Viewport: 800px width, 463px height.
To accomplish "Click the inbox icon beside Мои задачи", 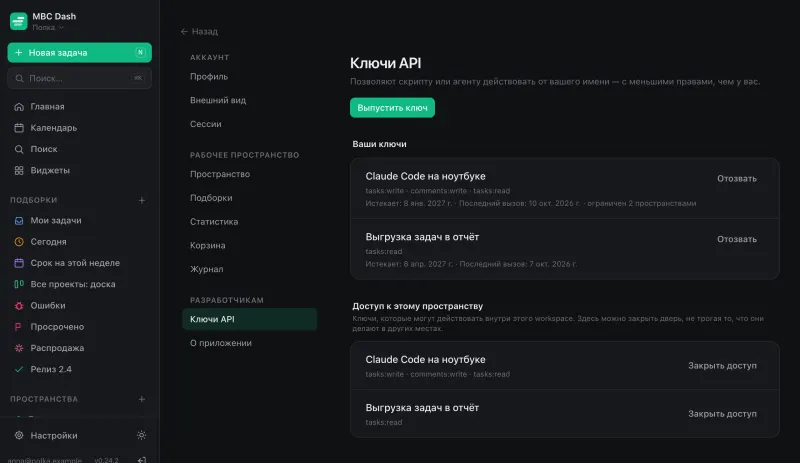I will [x=19, y=221].
